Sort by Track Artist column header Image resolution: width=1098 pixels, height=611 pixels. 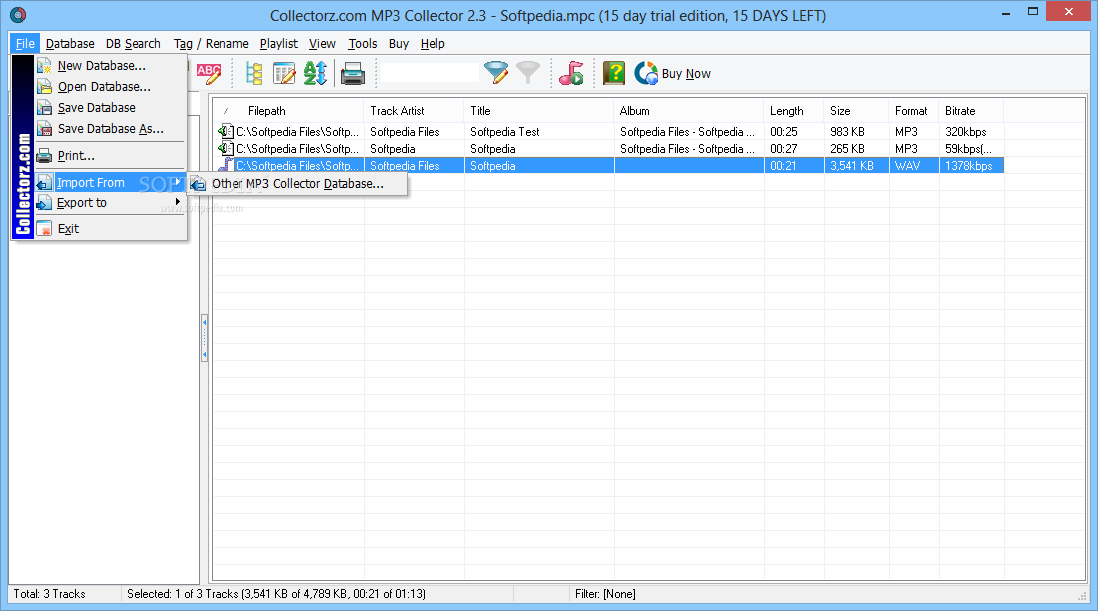[x=414, y=111]
